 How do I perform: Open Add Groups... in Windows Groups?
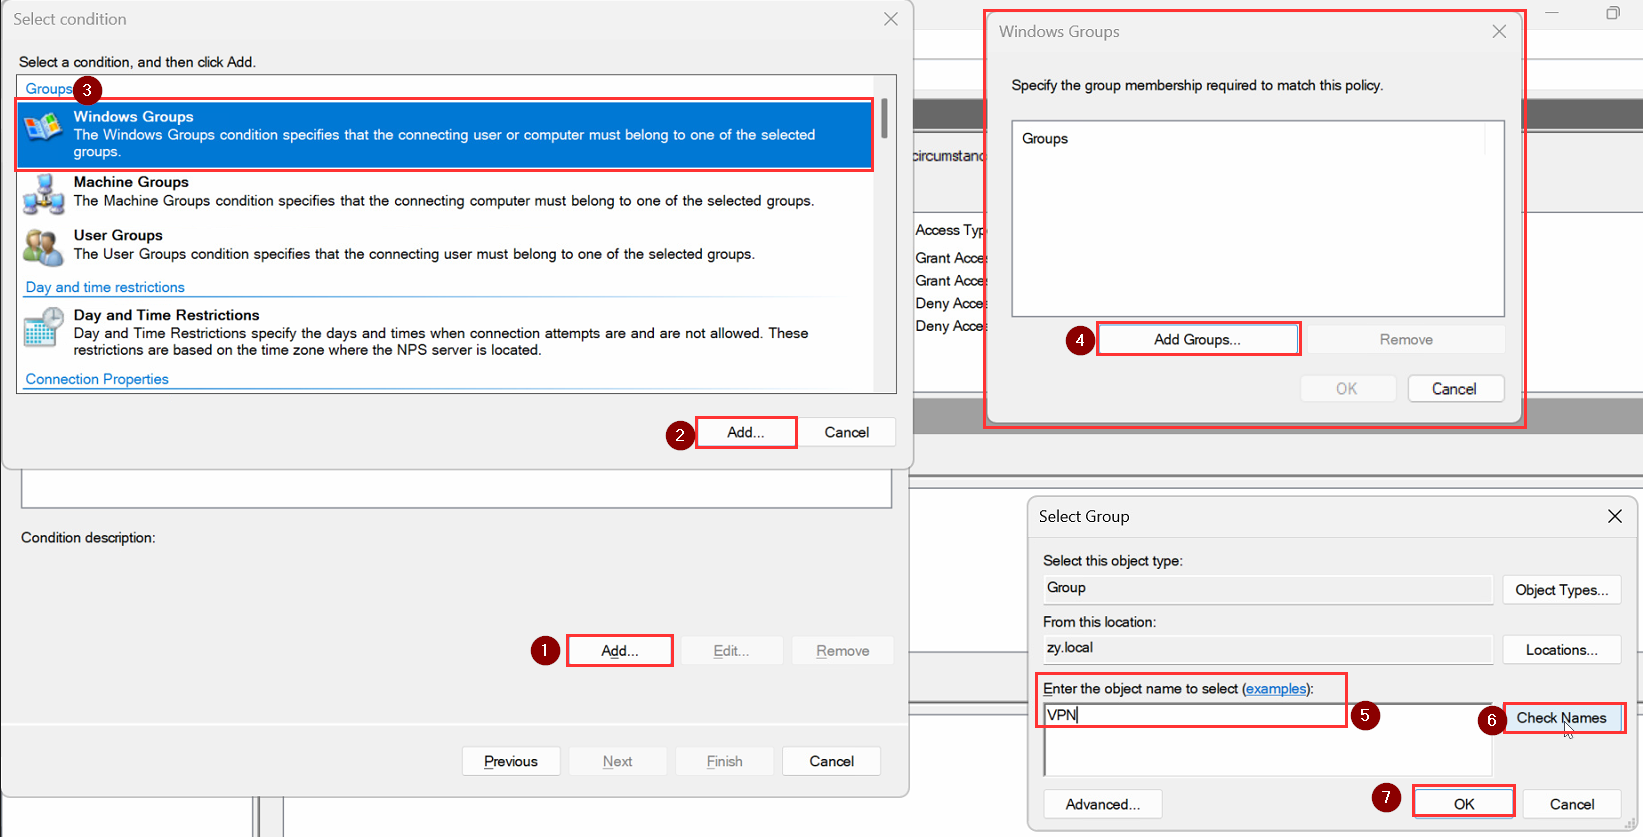[1198, 339]
